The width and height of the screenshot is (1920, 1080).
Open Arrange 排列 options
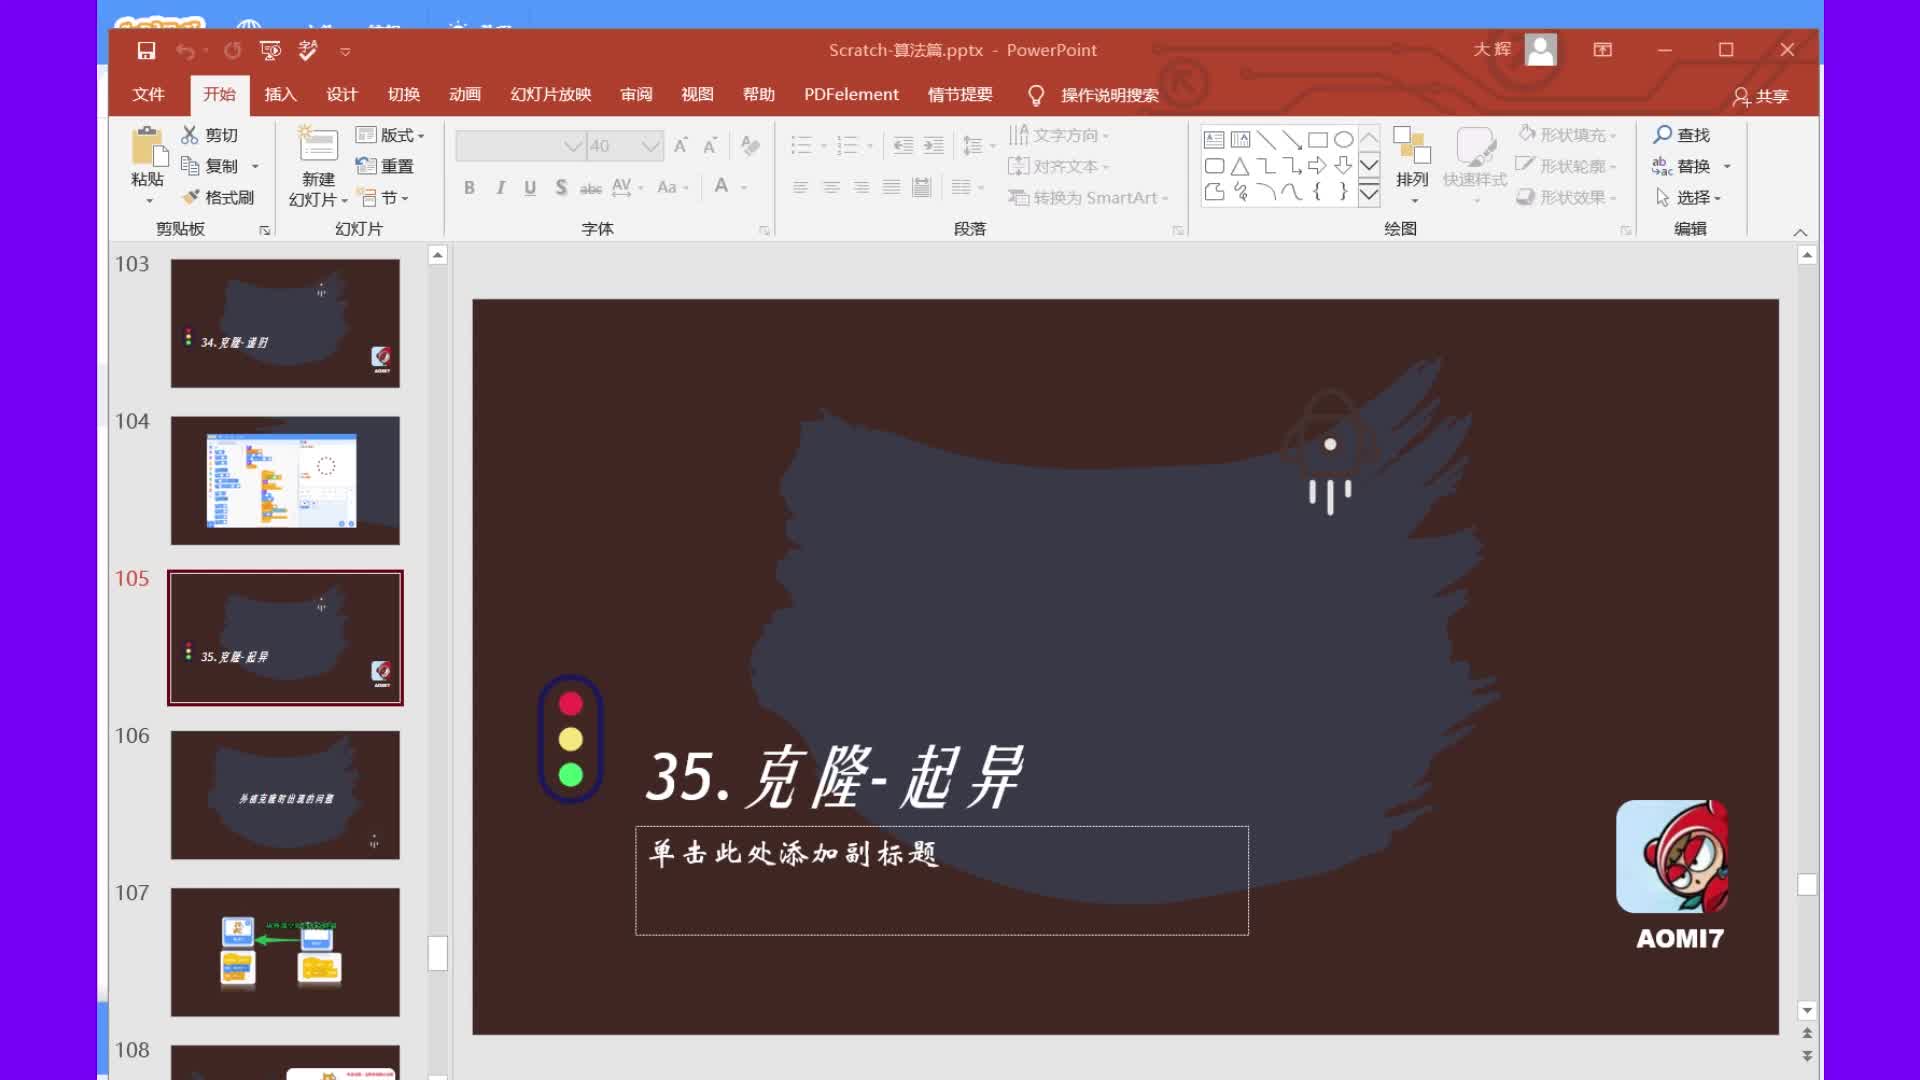pyautogui.click(x=1412, y=165)
